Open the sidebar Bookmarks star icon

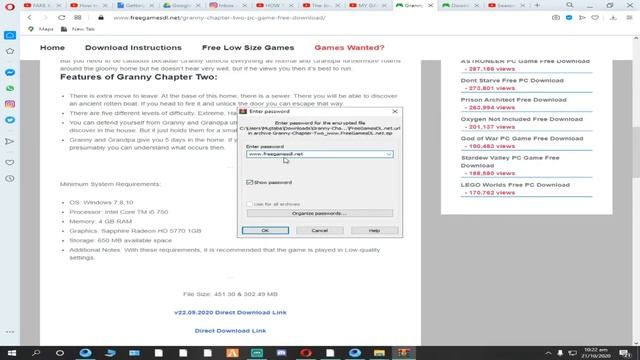tap(10, 51)
